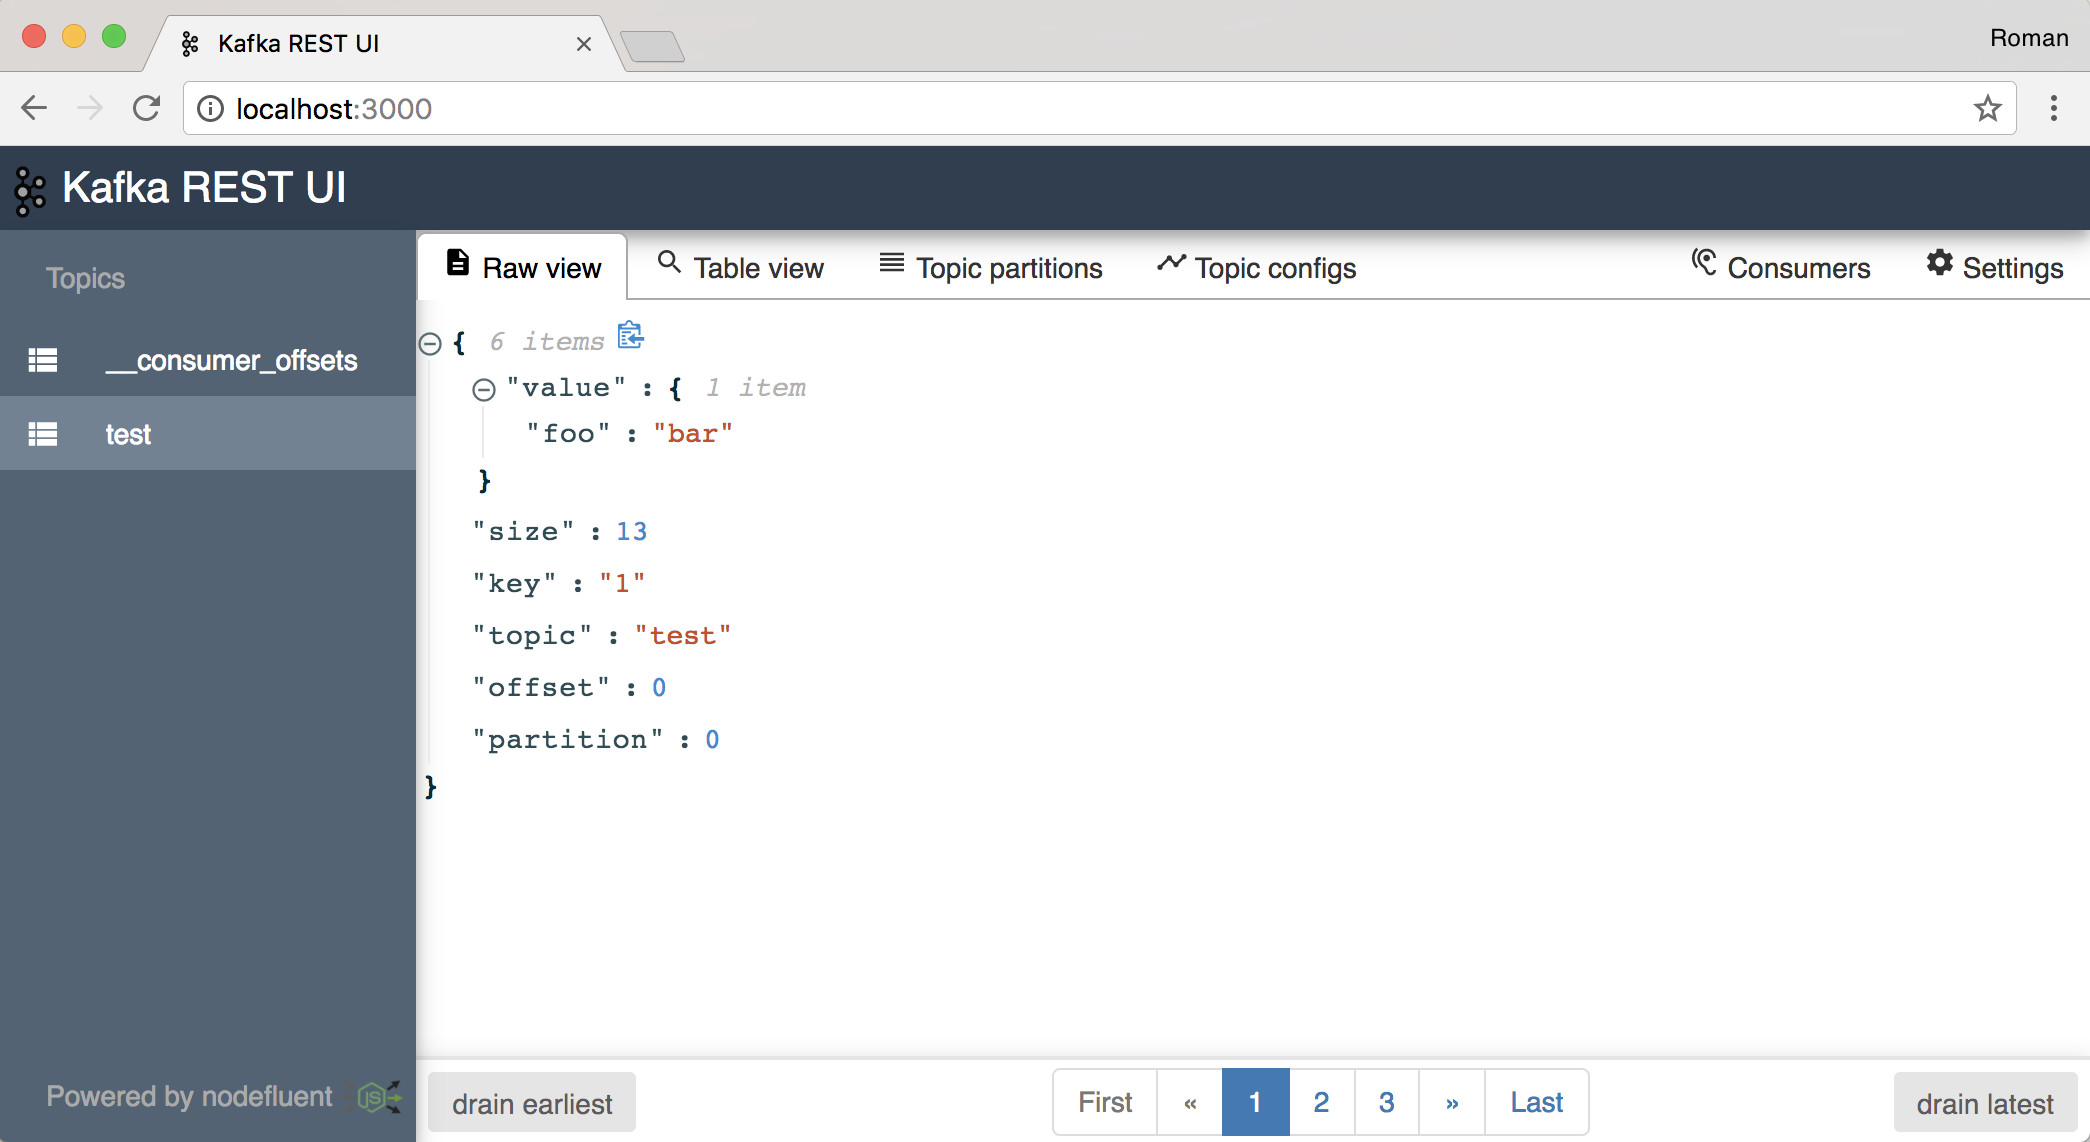Open the Consumers section
The image size is (2090, 1142).
1781,268
